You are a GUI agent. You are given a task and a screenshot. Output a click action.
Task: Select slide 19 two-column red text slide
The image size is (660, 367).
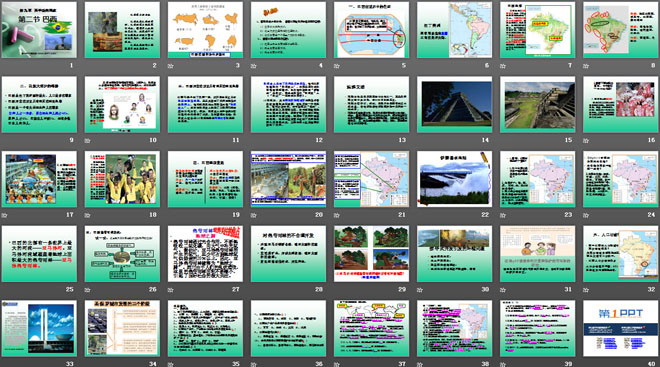(205, 179)
